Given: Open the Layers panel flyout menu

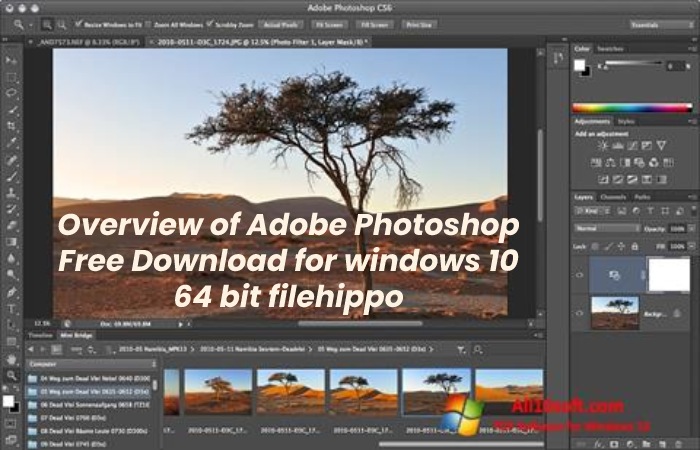Looking at the screenshot, I should 692,197.
